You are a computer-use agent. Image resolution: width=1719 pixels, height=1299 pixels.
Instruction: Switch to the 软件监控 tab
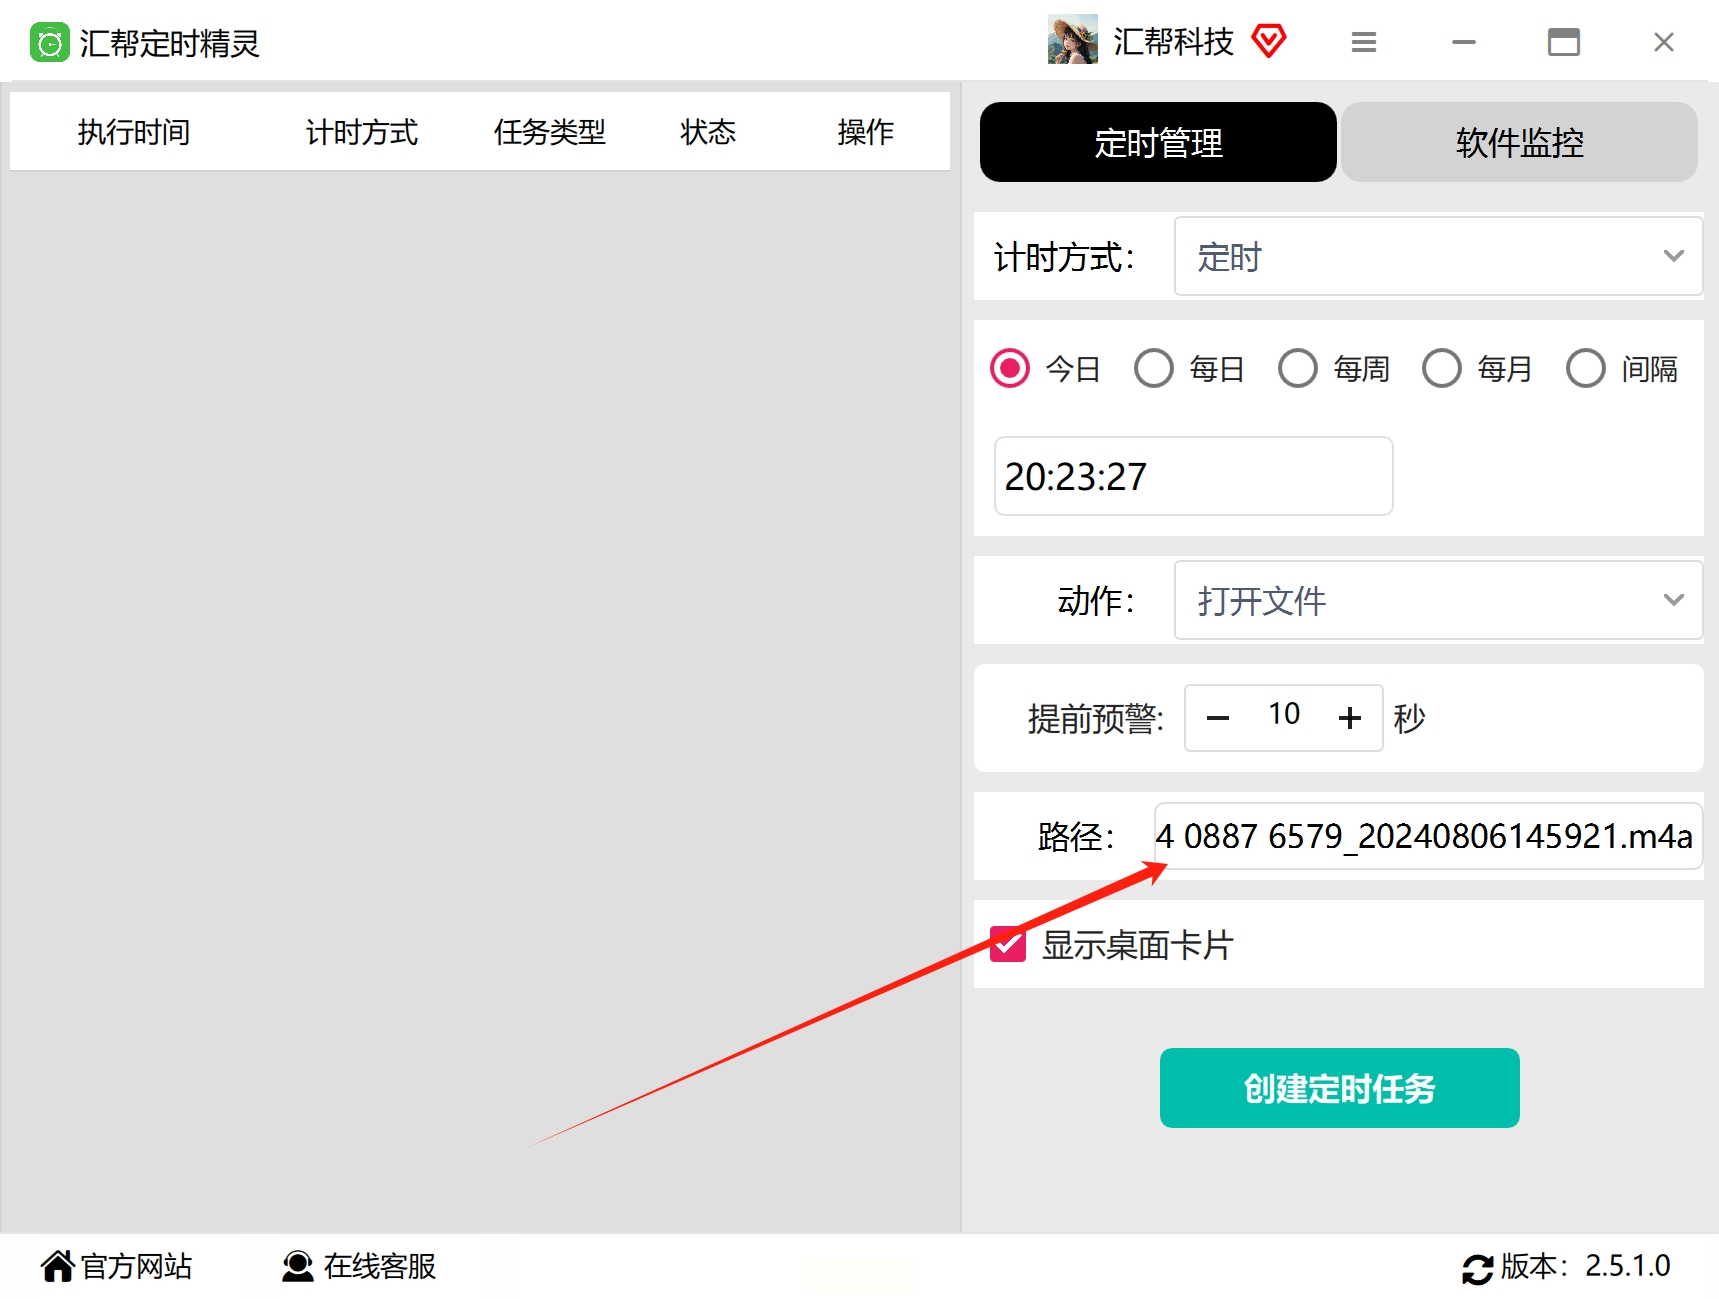tap(1519, 142)
